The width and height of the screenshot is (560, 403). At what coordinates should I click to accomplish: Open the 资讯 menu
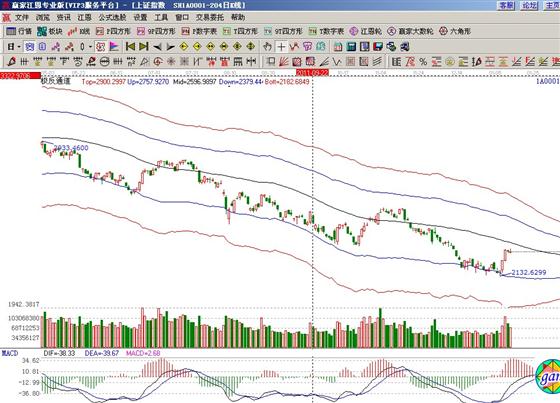(x=64, y=17)
